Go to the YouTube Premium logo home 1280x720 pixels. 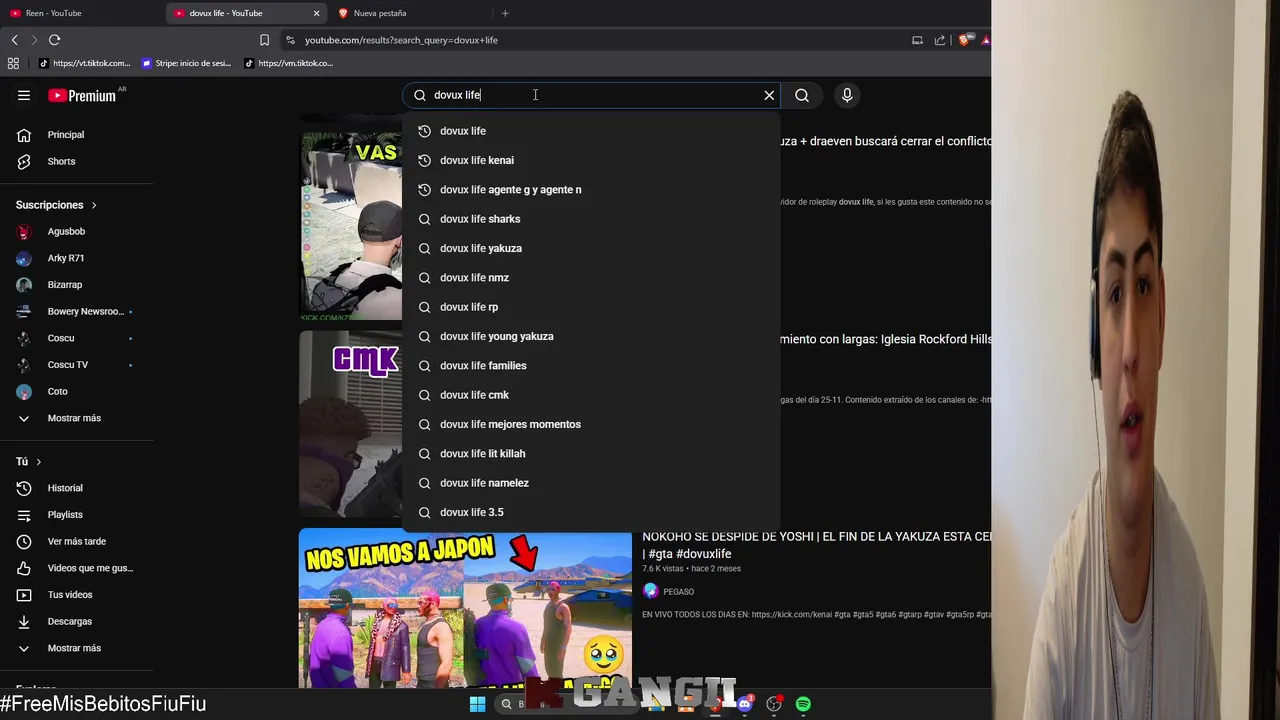click(83, 96)
